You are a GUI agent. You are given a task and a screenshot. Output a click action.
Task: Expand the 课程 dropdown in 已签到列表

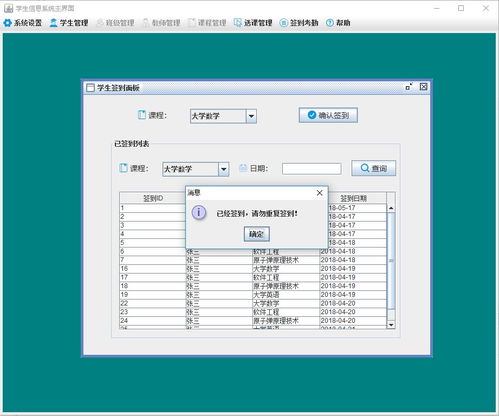tap(224, 169)
